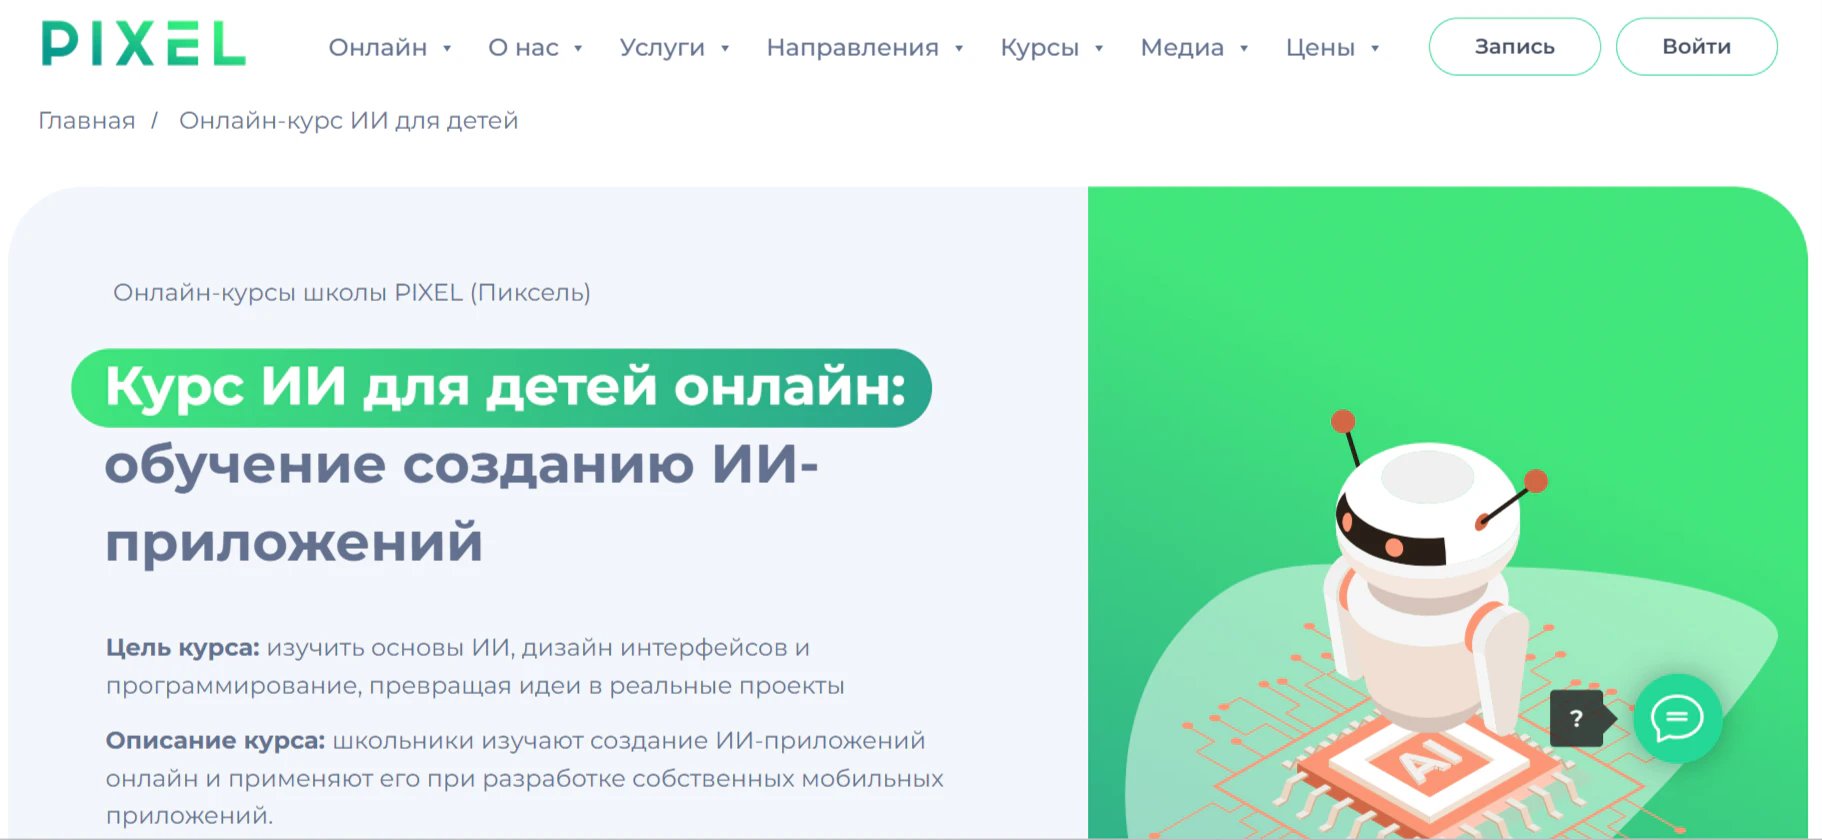Click the Онлайн-курс ИИ для детей breadcrumb
Viewport: 1822px width, 840px height.
coord(349,121)
